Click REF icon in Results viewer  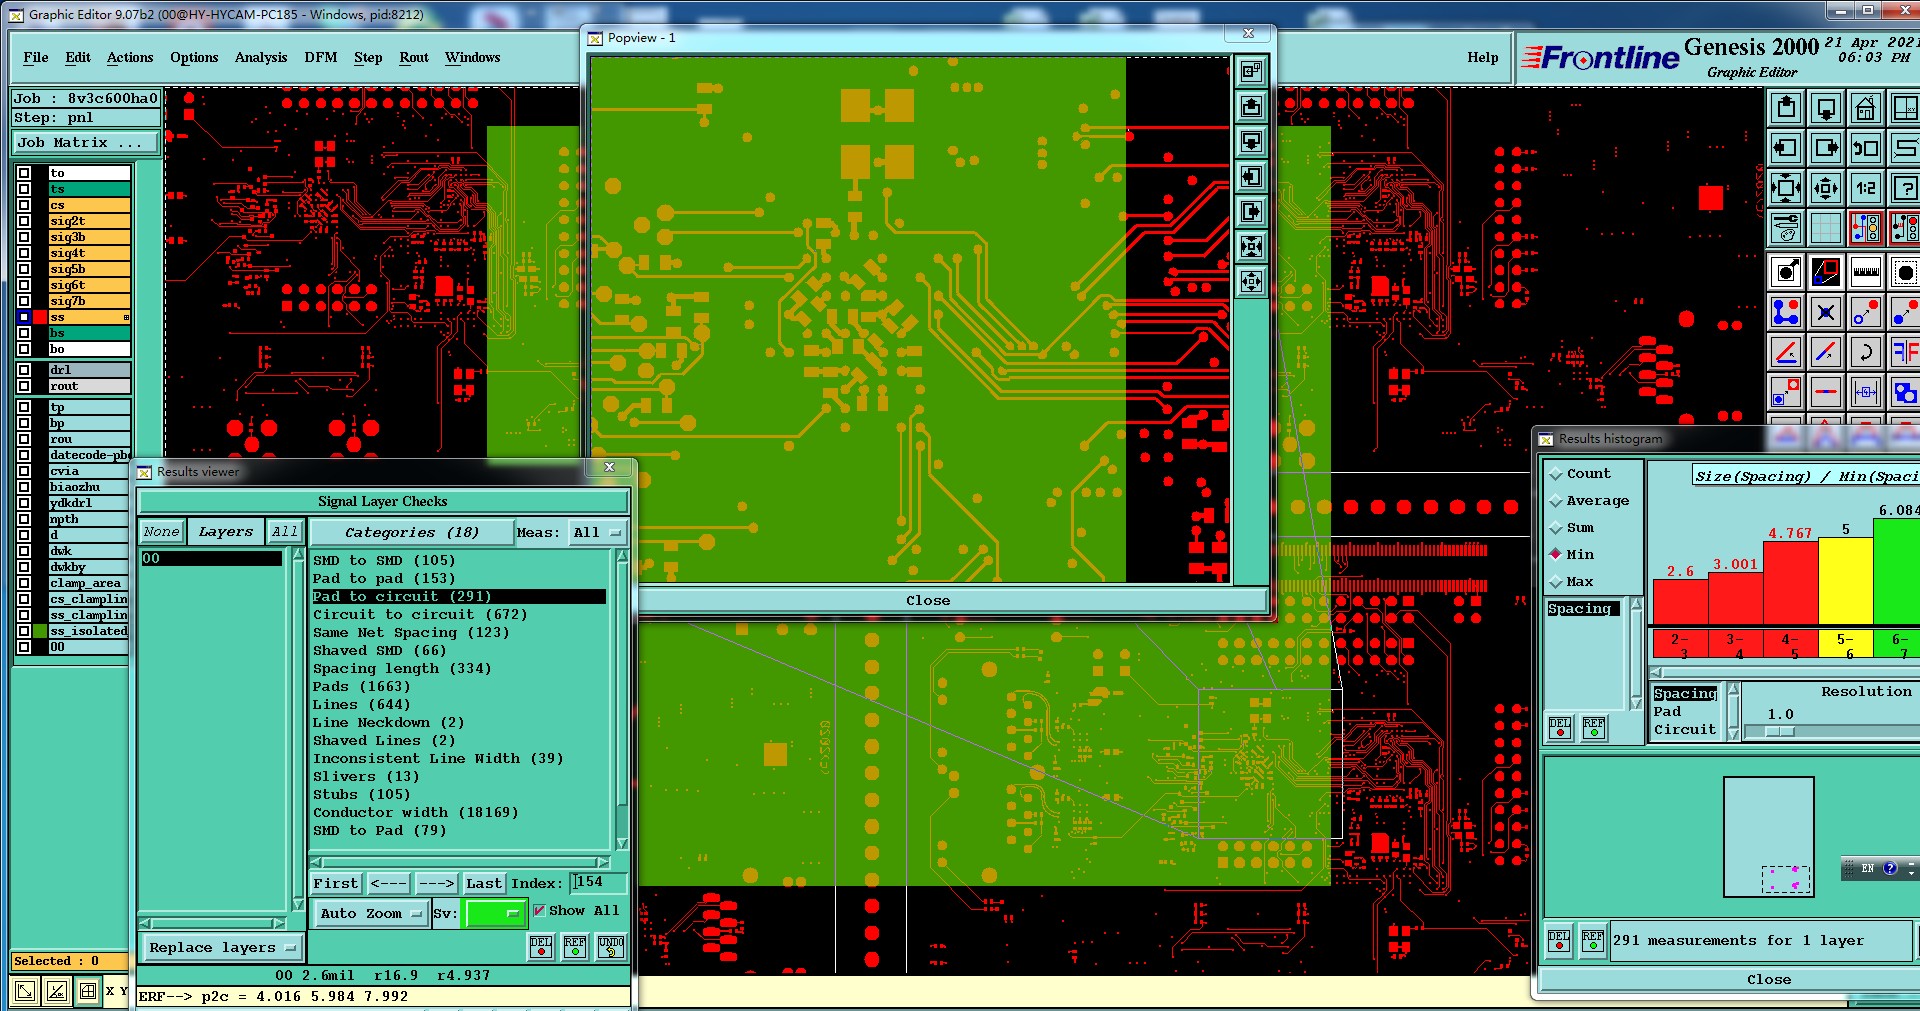tap(575, 947)
